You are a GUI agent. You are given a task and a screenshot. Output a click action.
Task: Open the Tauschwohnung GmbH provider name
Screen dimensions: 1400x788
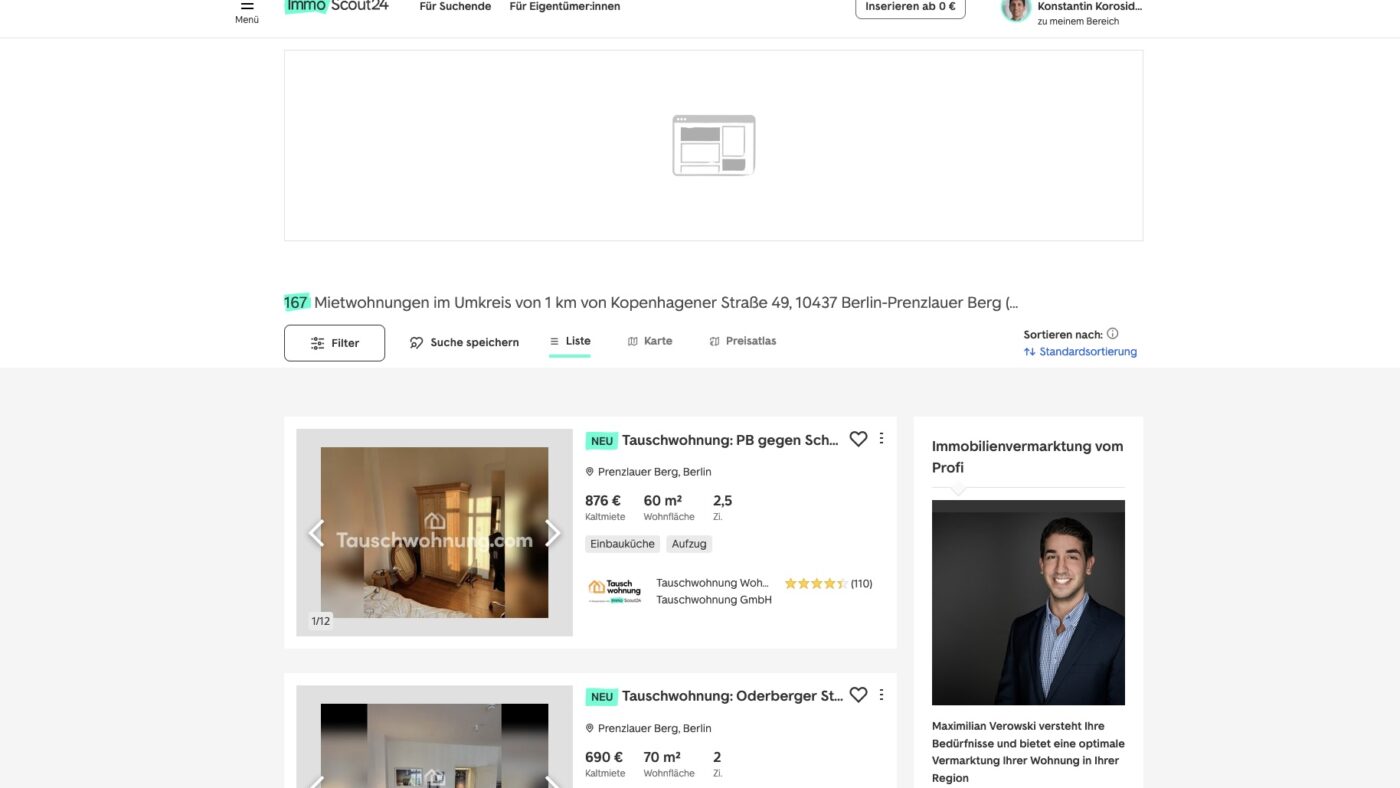point(714,600)
